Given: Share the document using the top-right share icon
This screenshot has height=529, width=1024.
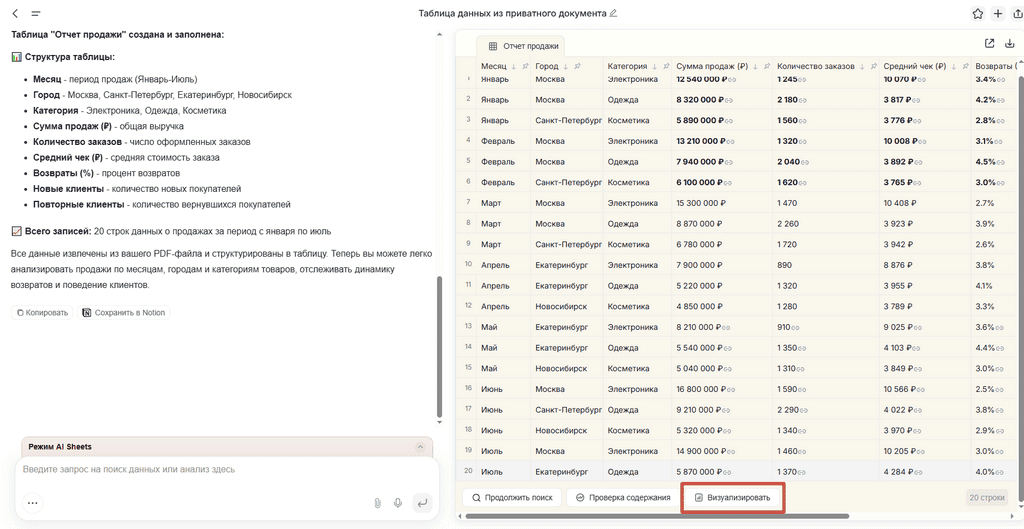Looking at the screenshot, I should [1017, 14].
